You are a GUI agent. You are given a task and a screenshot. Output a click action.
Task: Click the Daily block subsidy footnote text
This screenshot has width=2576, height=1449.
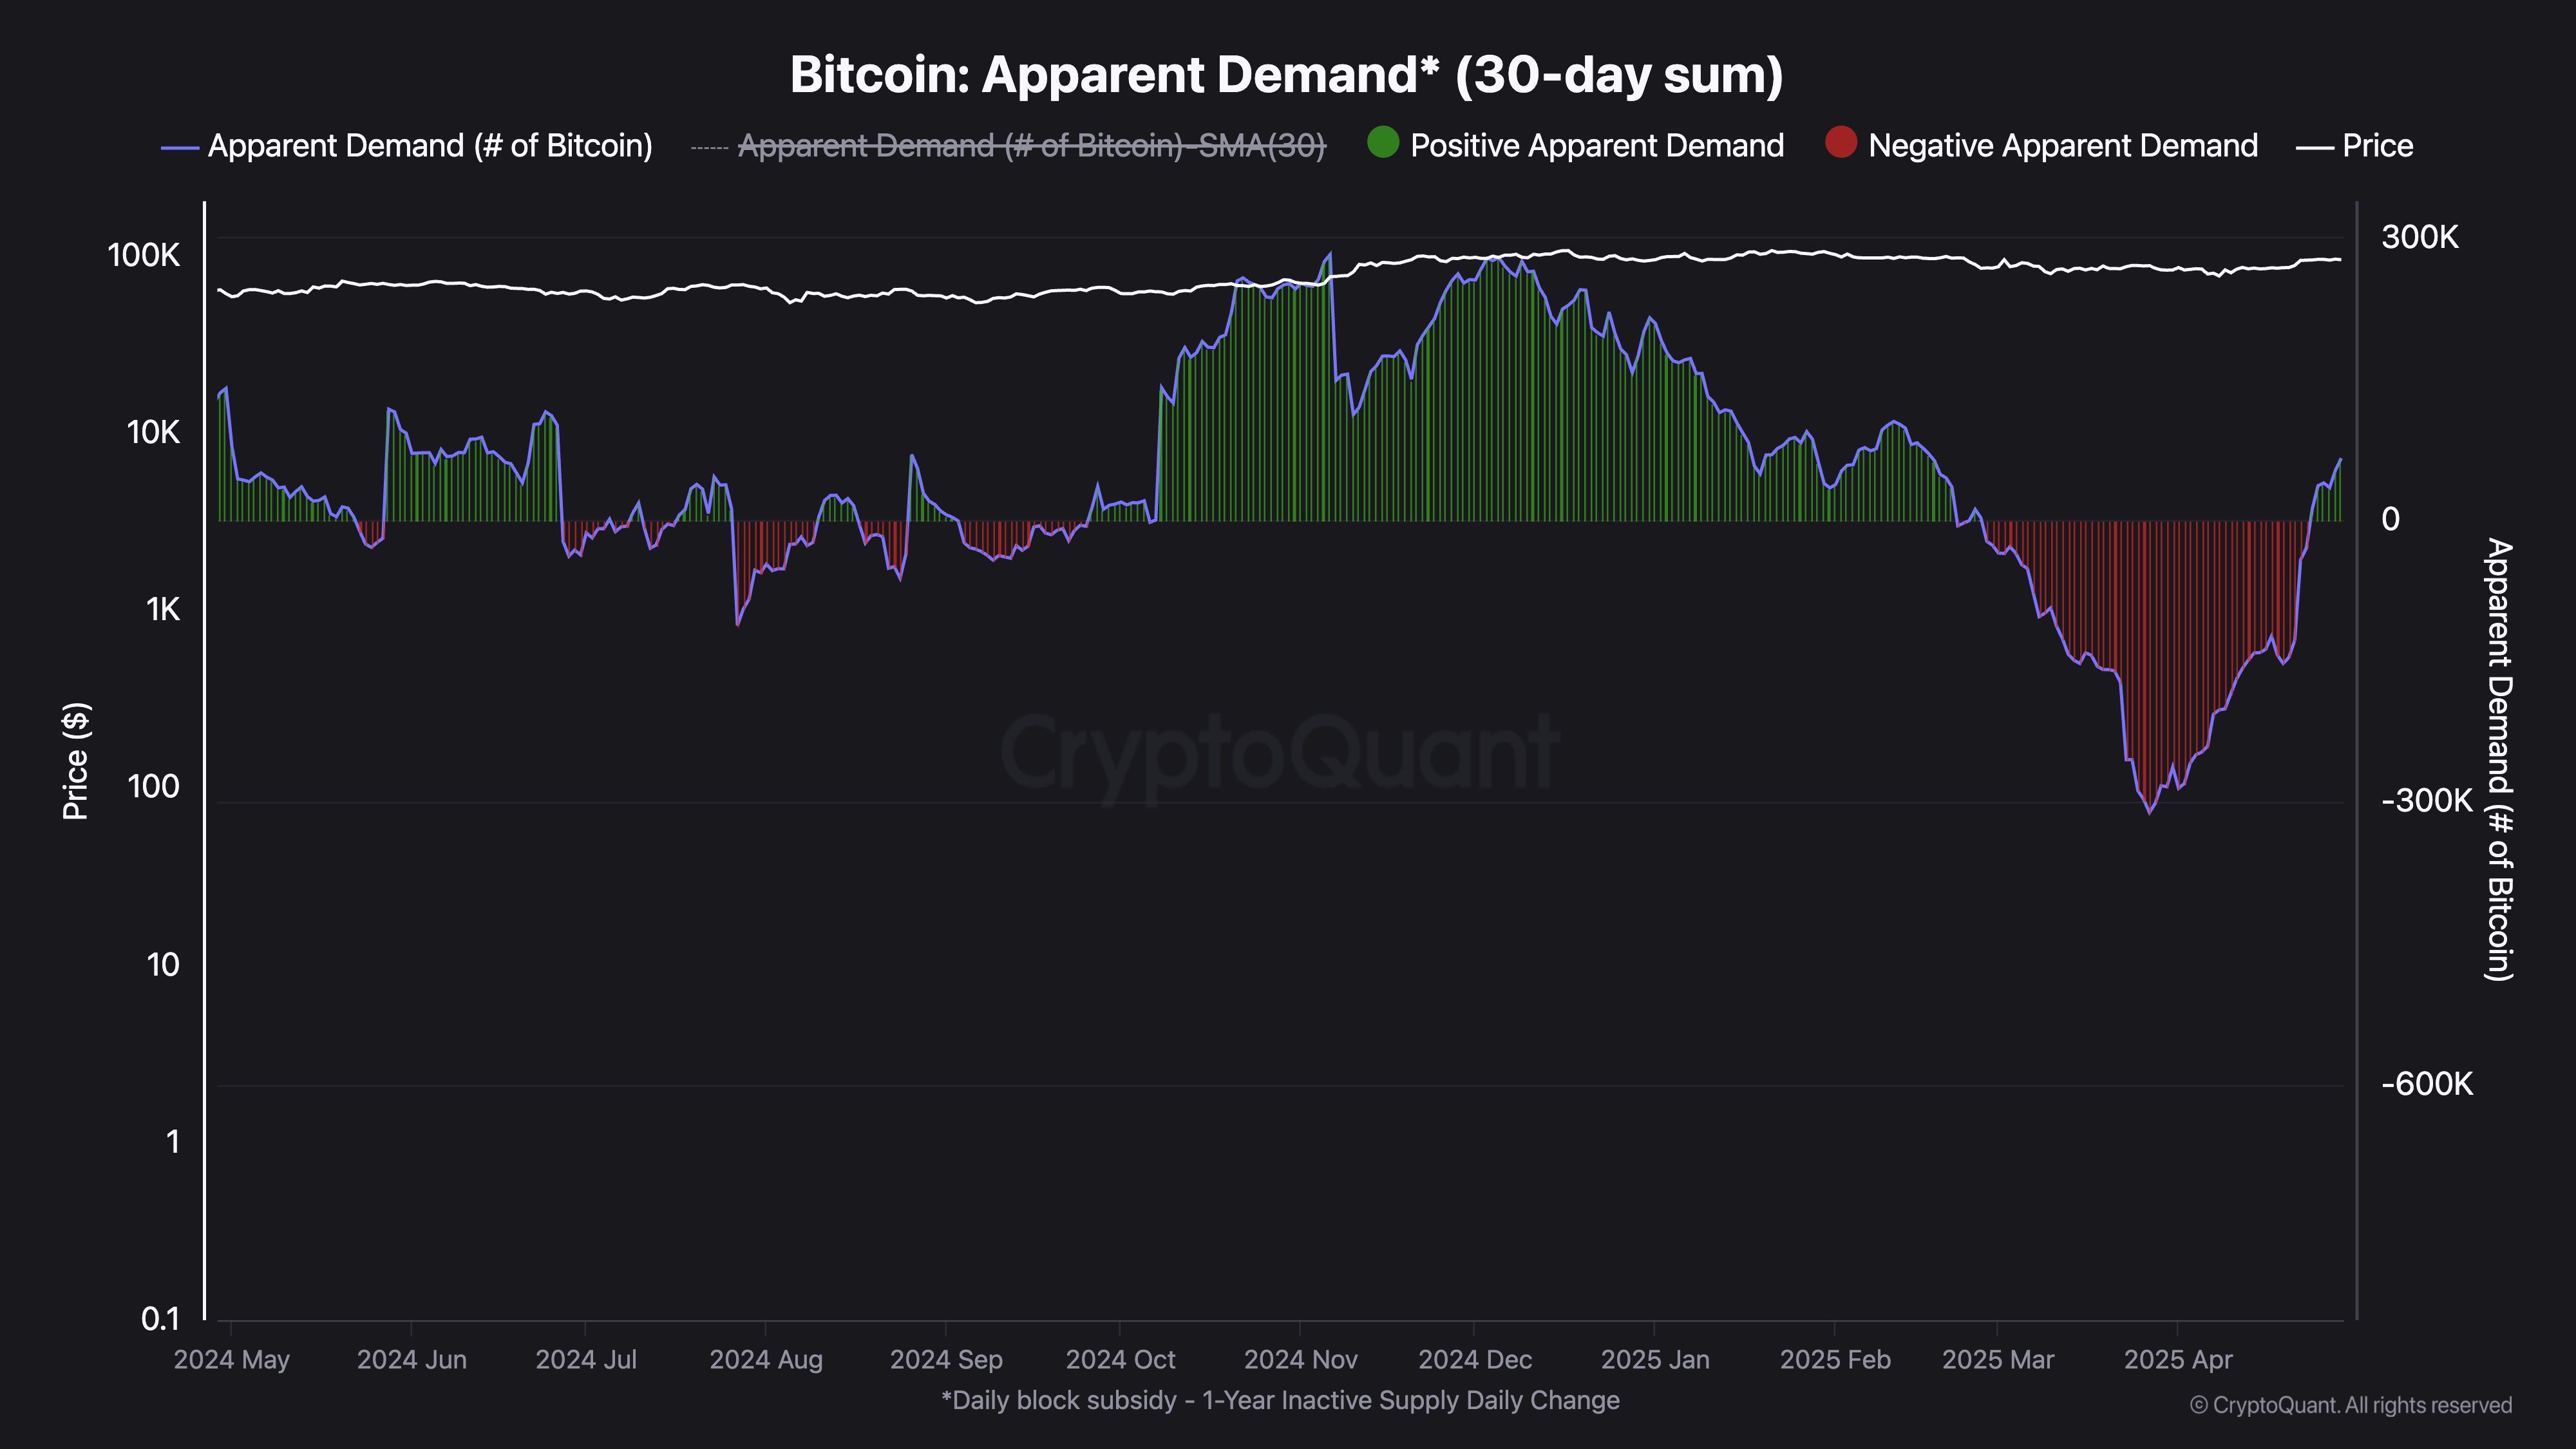pyautogui.click(x=1280, y=1400)
